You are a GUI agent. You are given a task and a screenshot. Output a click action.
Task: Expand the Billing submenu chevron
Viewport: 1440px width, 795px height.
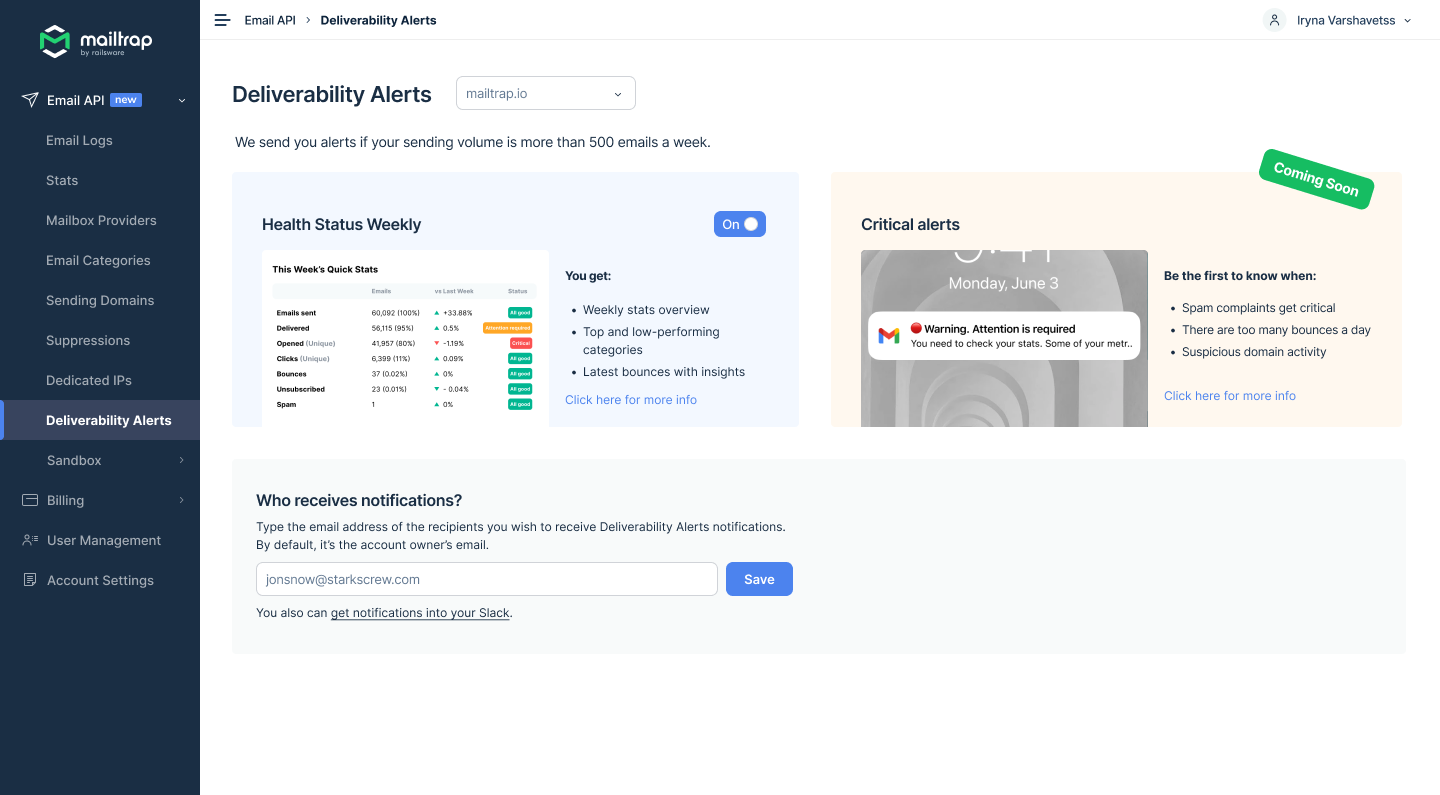click(182, 500)
